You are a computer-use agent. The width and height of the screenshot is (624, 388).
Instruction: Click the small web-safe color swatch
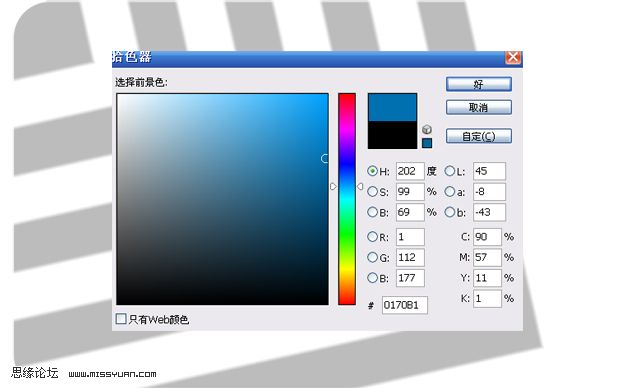(427, 143)
